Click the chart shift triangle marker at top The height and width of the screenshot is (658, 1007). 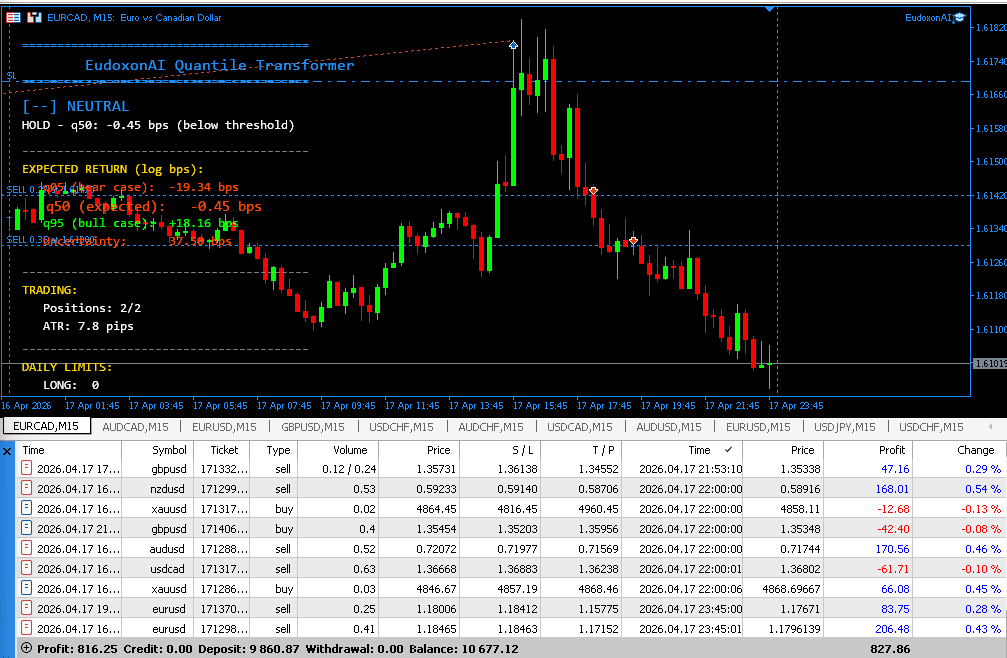(x=769, y=9)
